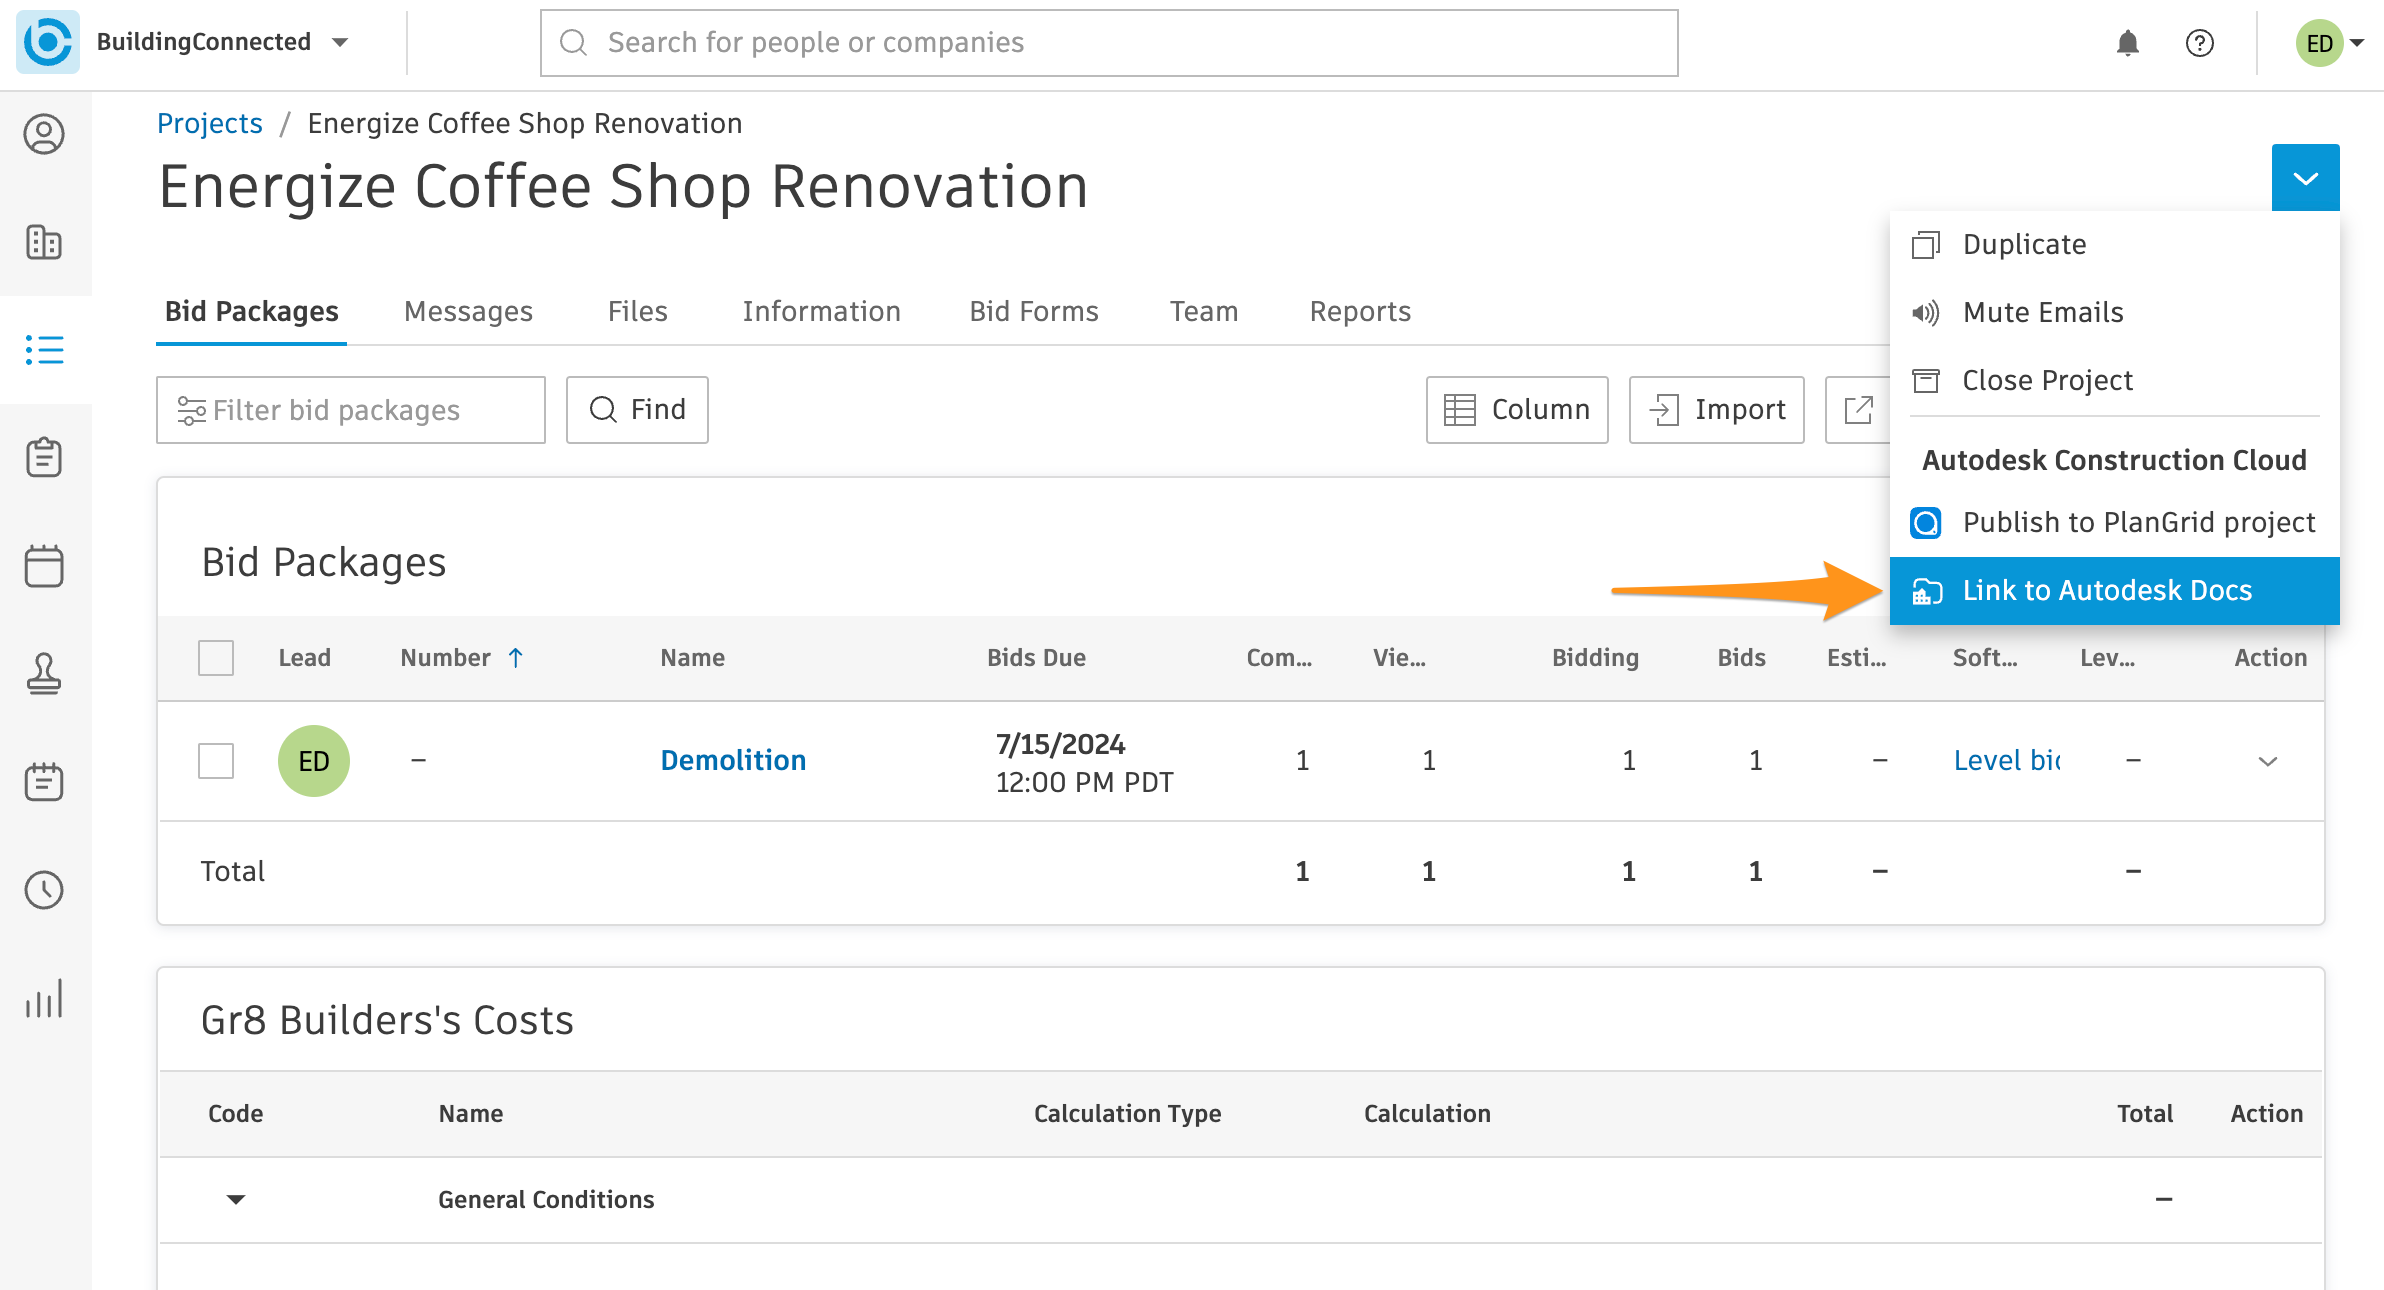Focus the people or companies search field
Screen dimensions: 2384x1290
pos(1109,43)
